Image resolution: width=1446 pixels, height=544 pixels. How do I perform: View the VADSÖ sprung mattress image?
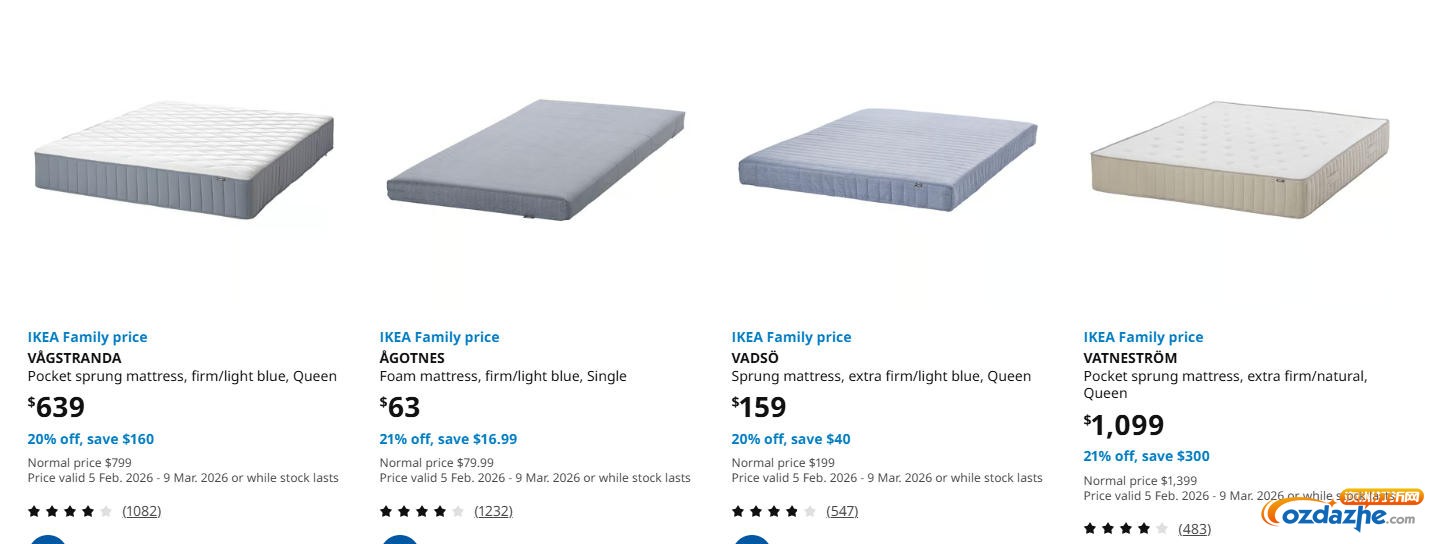888,160
